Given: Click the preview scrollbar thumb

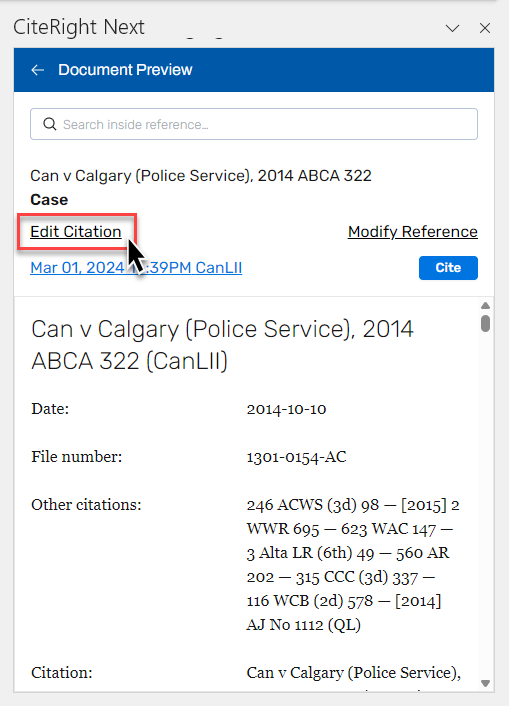Looking at the screenshot, I should [485, 323].
